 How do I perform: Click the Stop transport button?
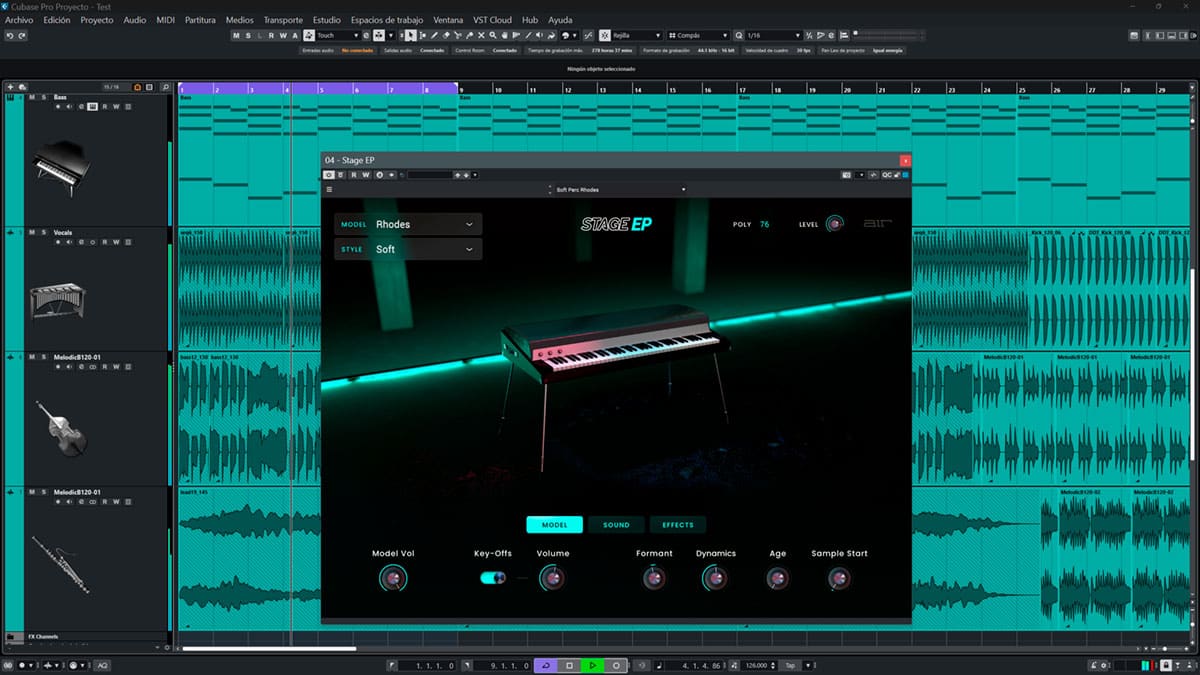click(x=569, y=665)
